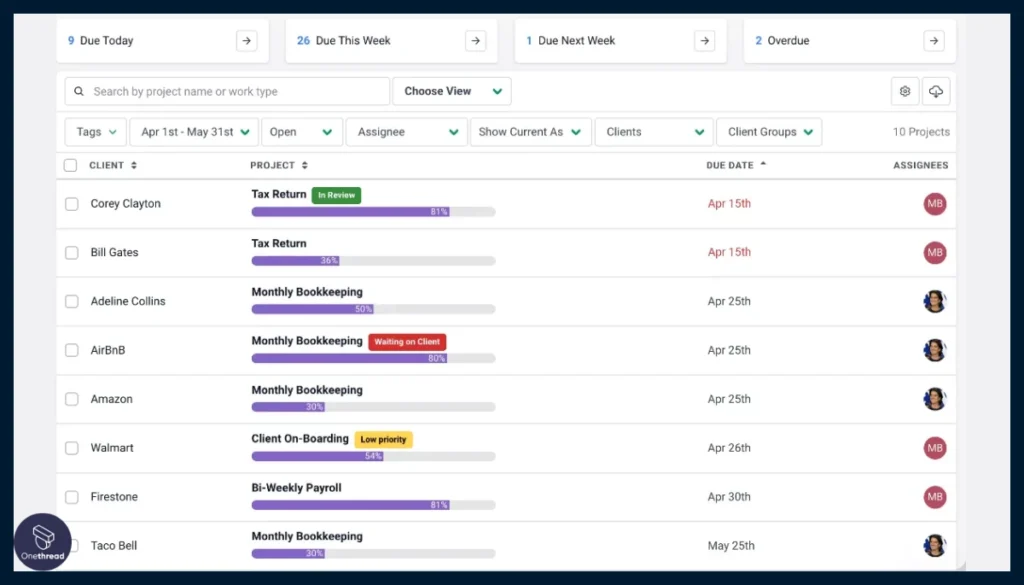Click the Adeline Collins client name
This screenshot has width=1024, height=585.
click(128, 301)
